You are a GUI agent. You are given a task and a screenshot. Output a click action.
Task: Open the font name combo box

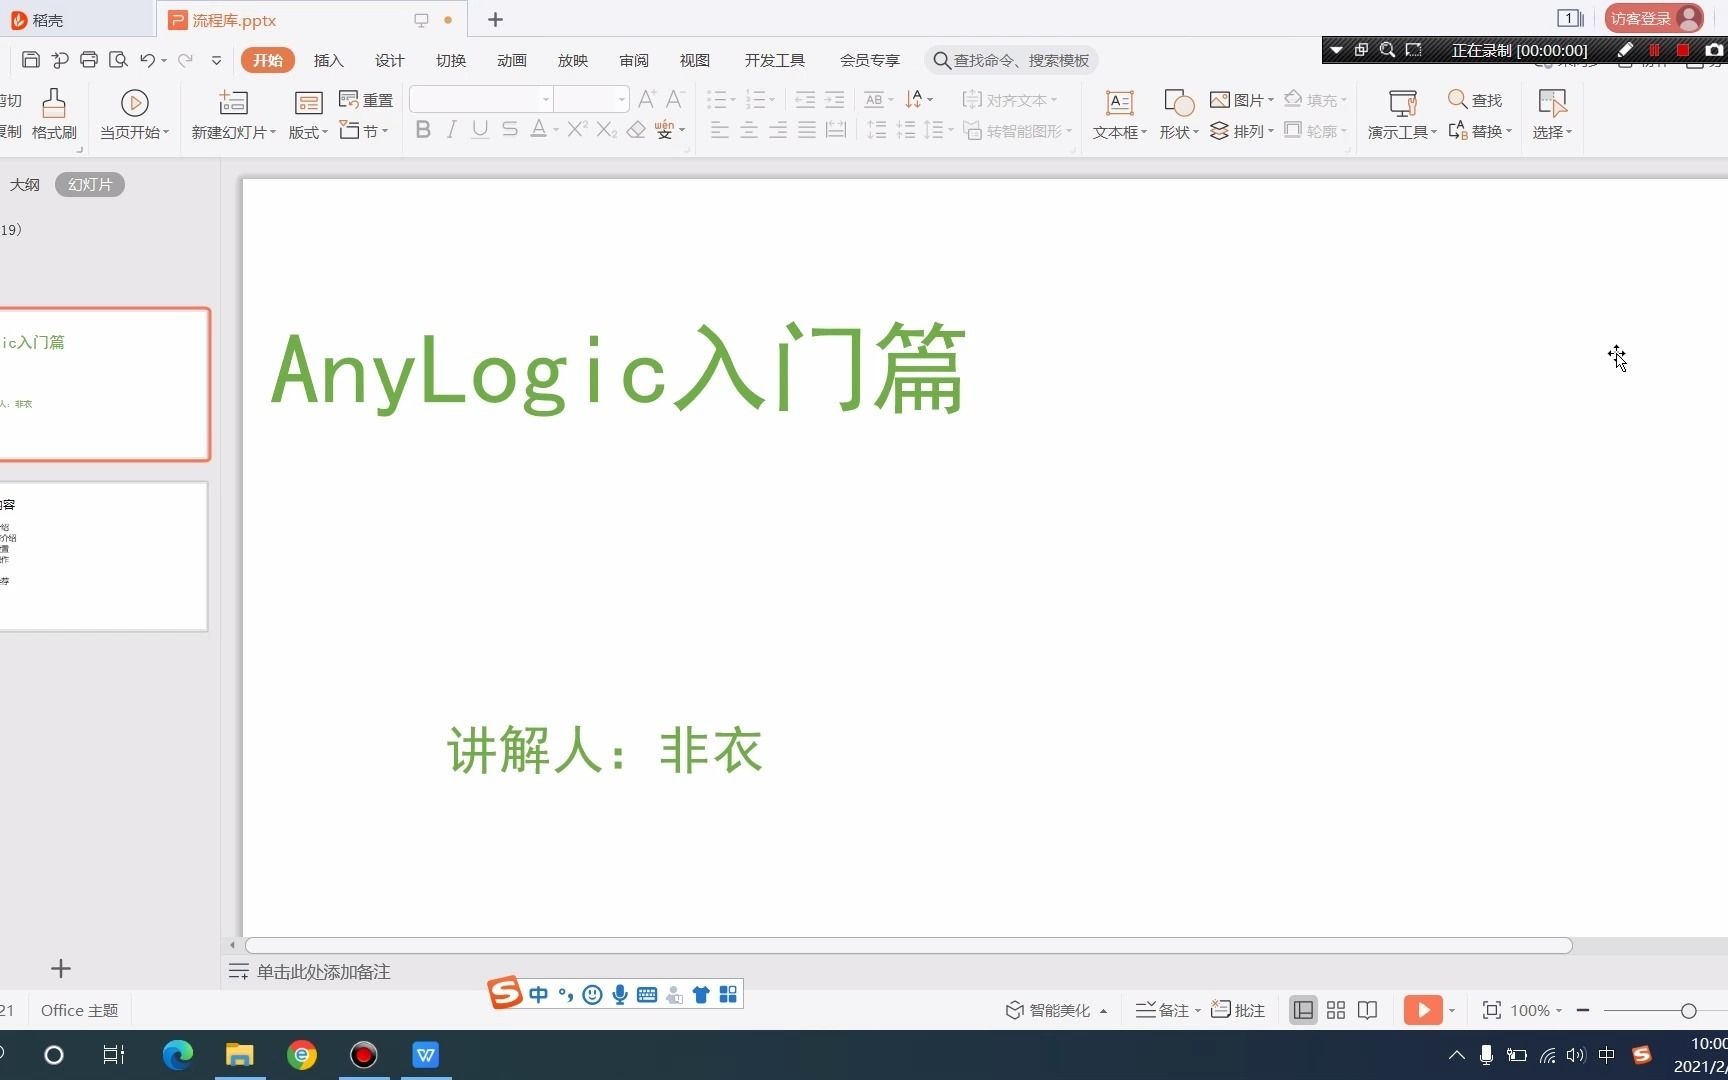pos(481,99)
